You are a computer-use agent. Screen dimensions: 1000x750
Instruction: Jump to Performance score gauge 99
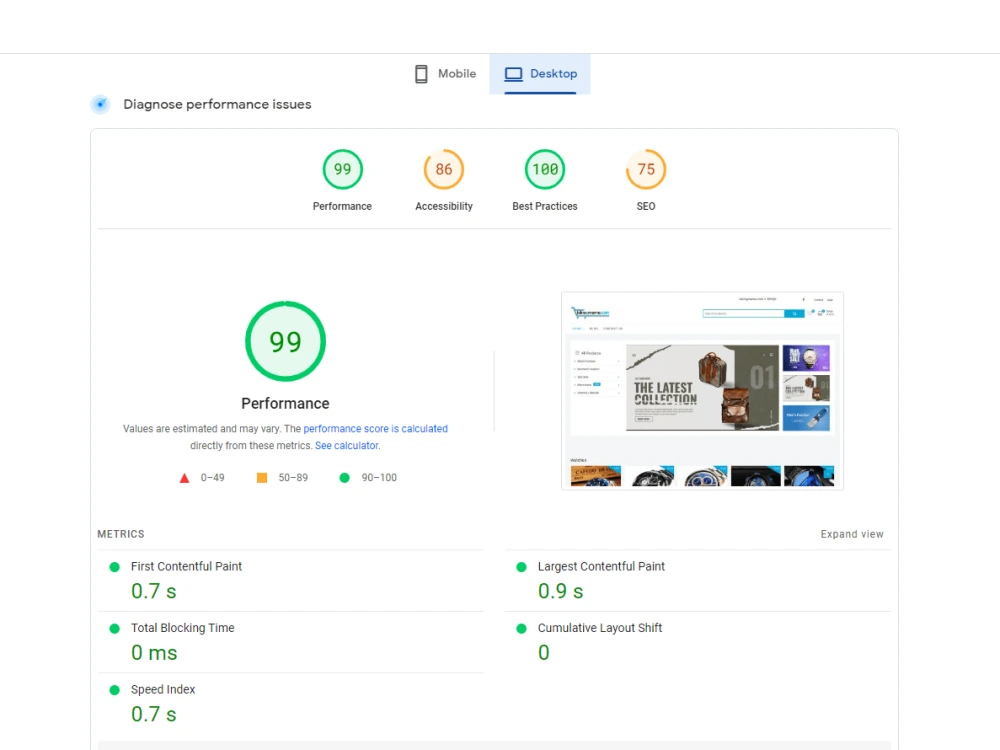(x=342, y=169)
